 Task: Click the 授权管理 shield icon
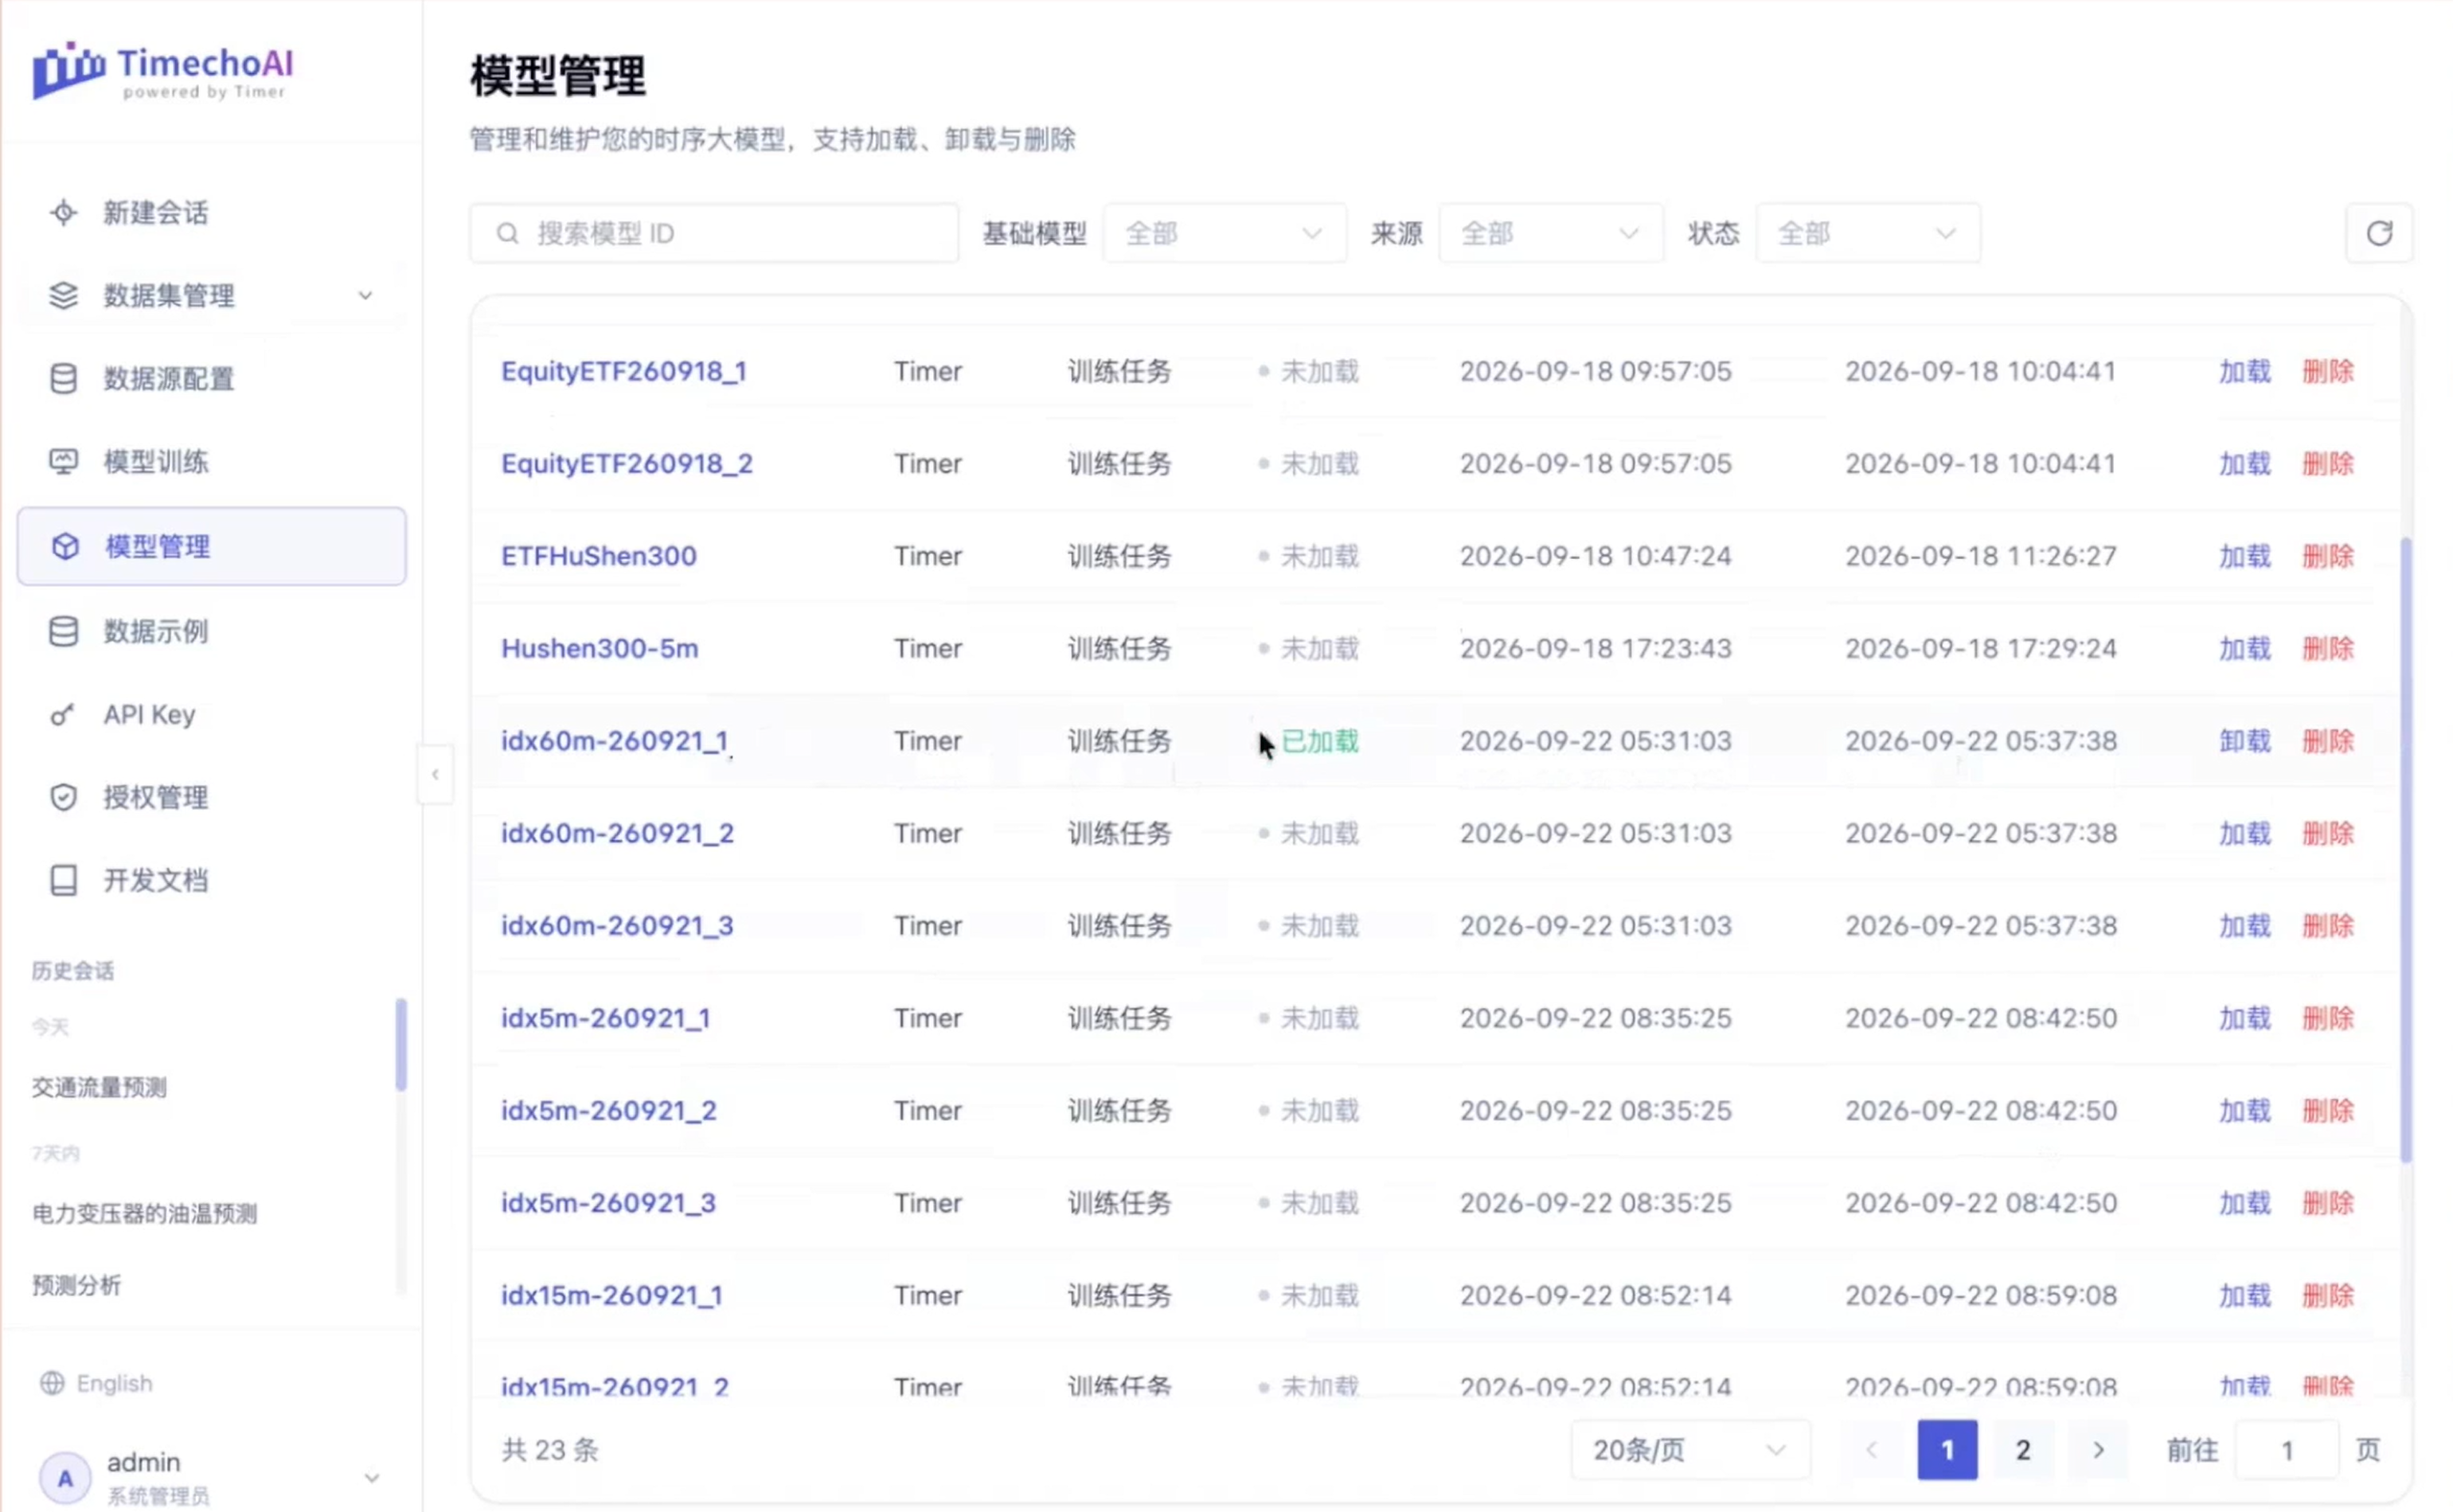tap(64, 798)
